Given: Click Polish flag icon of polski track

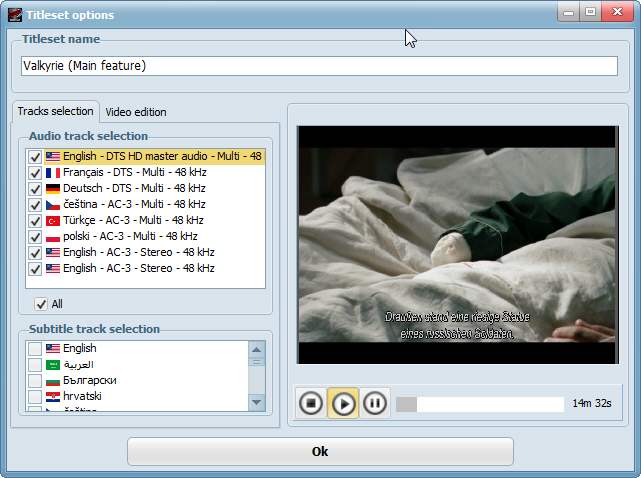Looking at the screenshot, I should click(53, 236).
